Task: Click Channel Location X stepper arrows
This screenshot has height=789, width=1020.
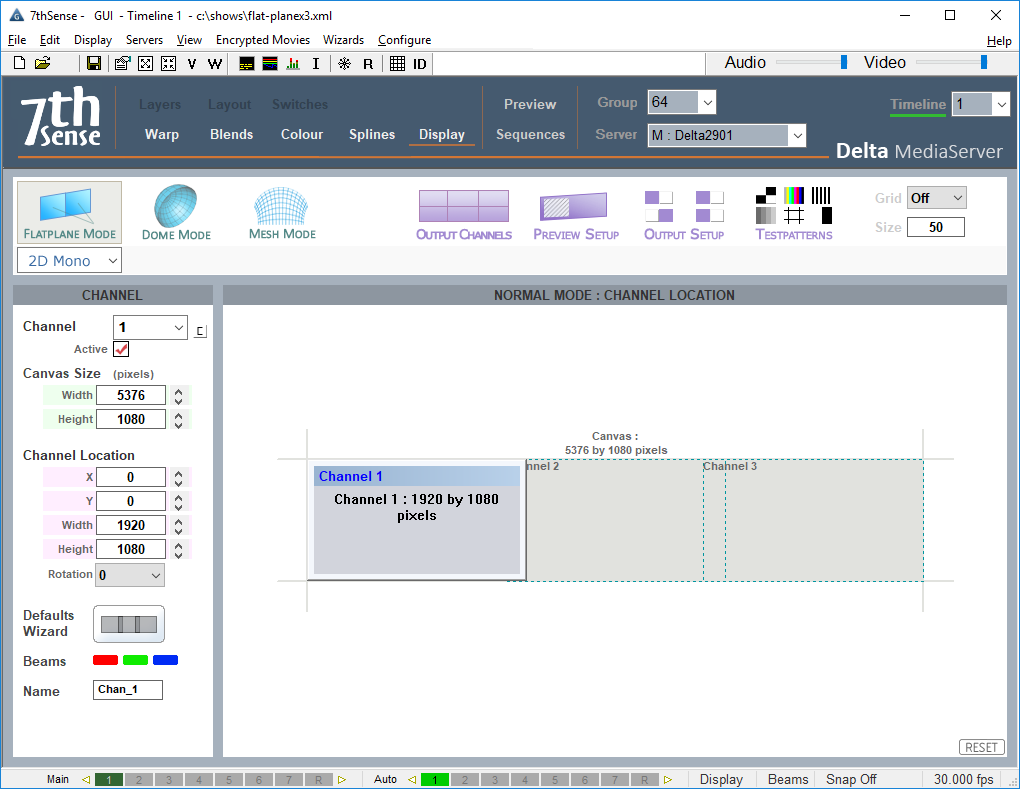Action: [178, 478]
